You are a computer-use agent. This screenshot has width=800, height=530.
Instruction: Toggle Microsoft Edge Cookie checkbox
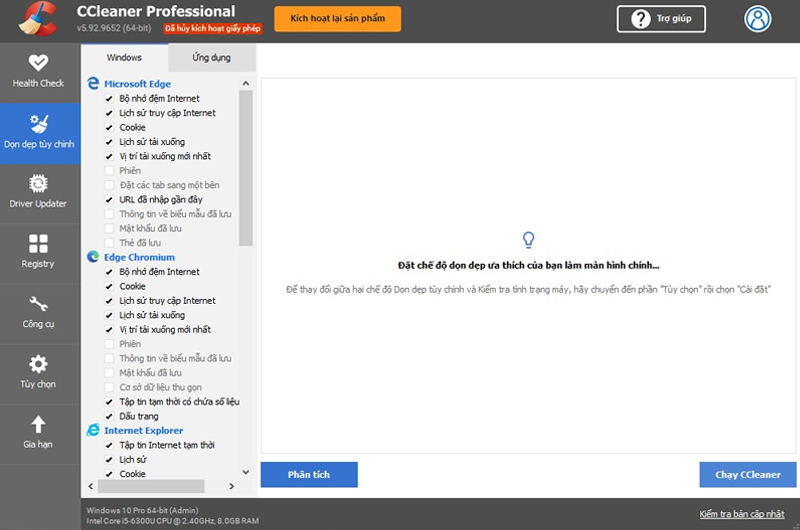click(x=109, y=128)
